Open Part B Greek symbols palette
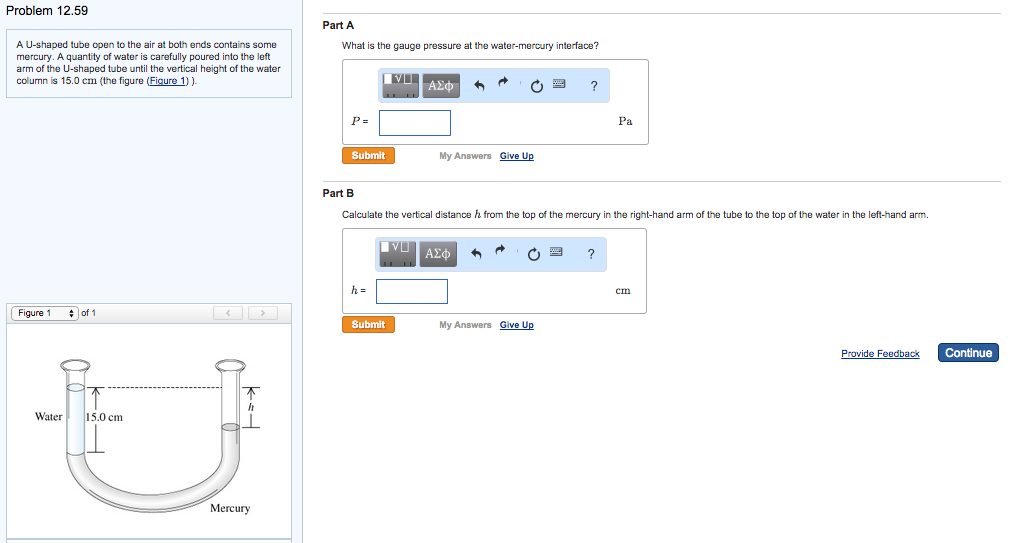The width and height of the screenshot is (1012, 543). pyautogui.click(x=437, y=254)
